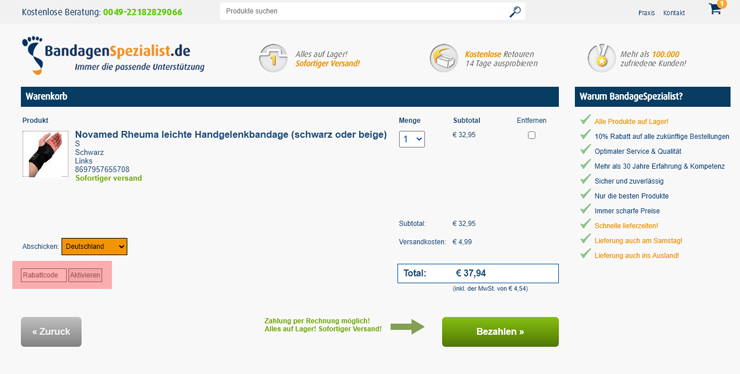Click the 'Zahlung per Rechnung möglich!' note
The width and height of the screenshot is (740, 374).
[317, 321]
